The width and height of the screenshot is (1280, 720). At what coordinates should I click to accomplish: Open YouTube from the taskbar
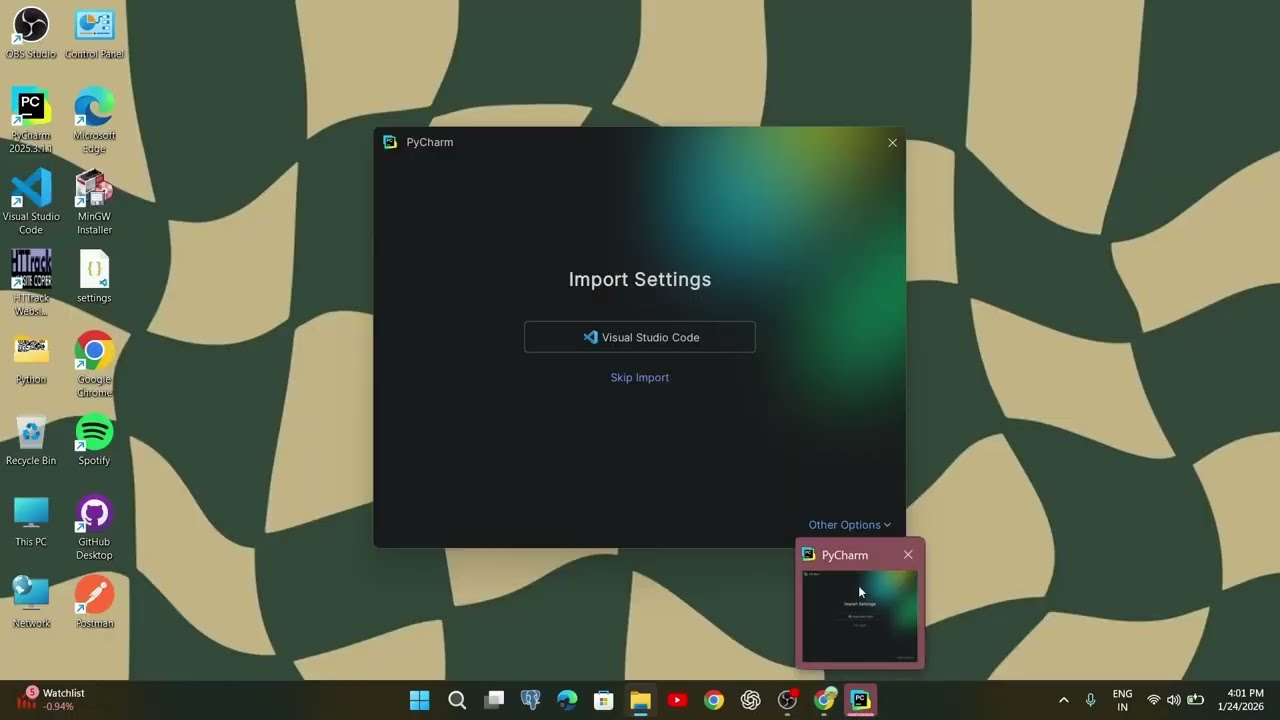pos(677,700)
